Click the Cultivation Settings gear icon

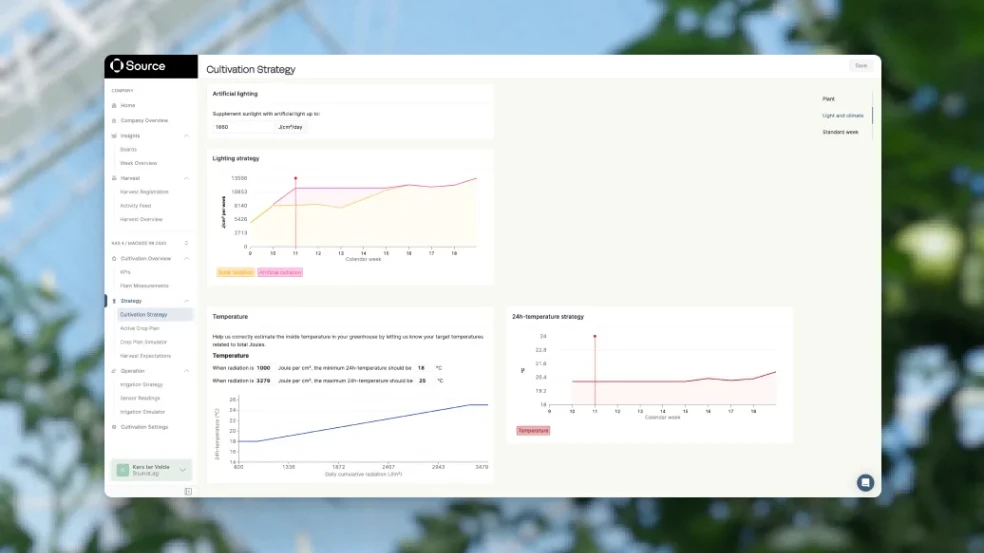point(114,427)
